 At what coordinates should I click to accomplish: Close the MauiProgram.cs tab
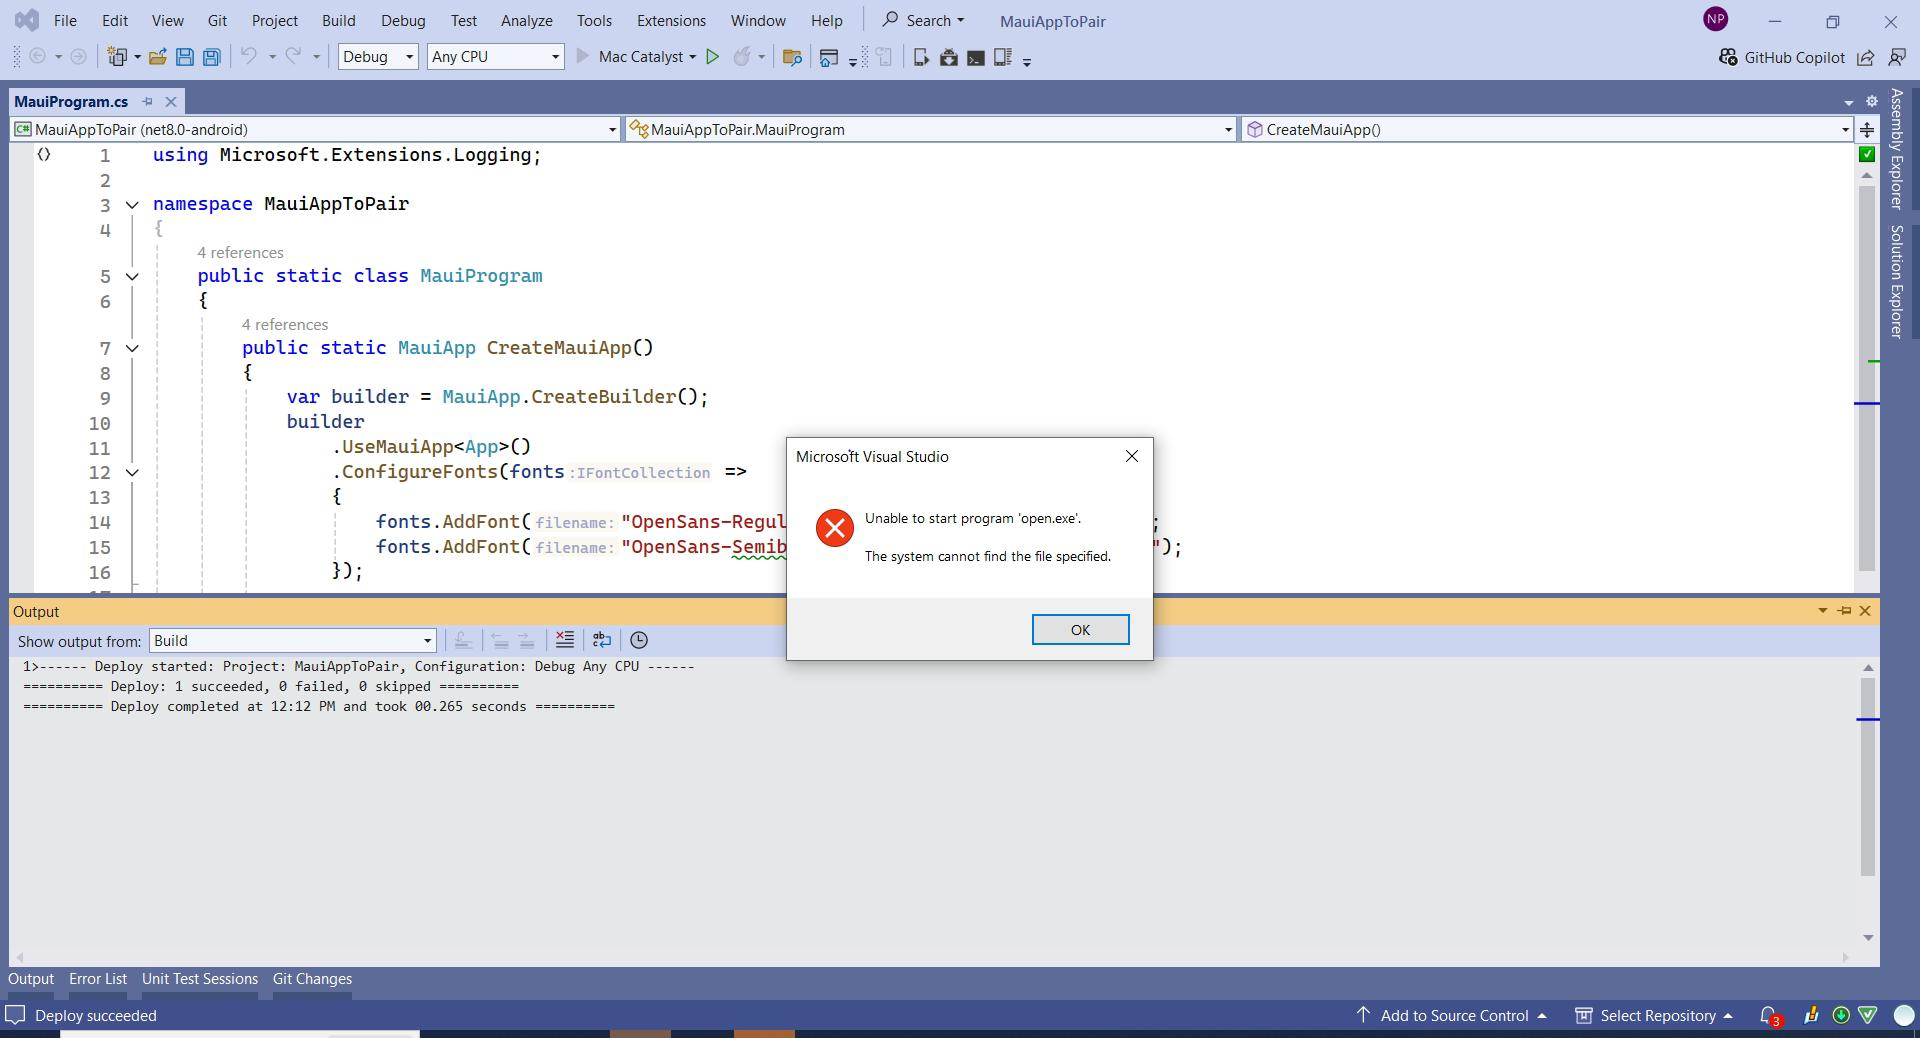[x=171, y=101]
